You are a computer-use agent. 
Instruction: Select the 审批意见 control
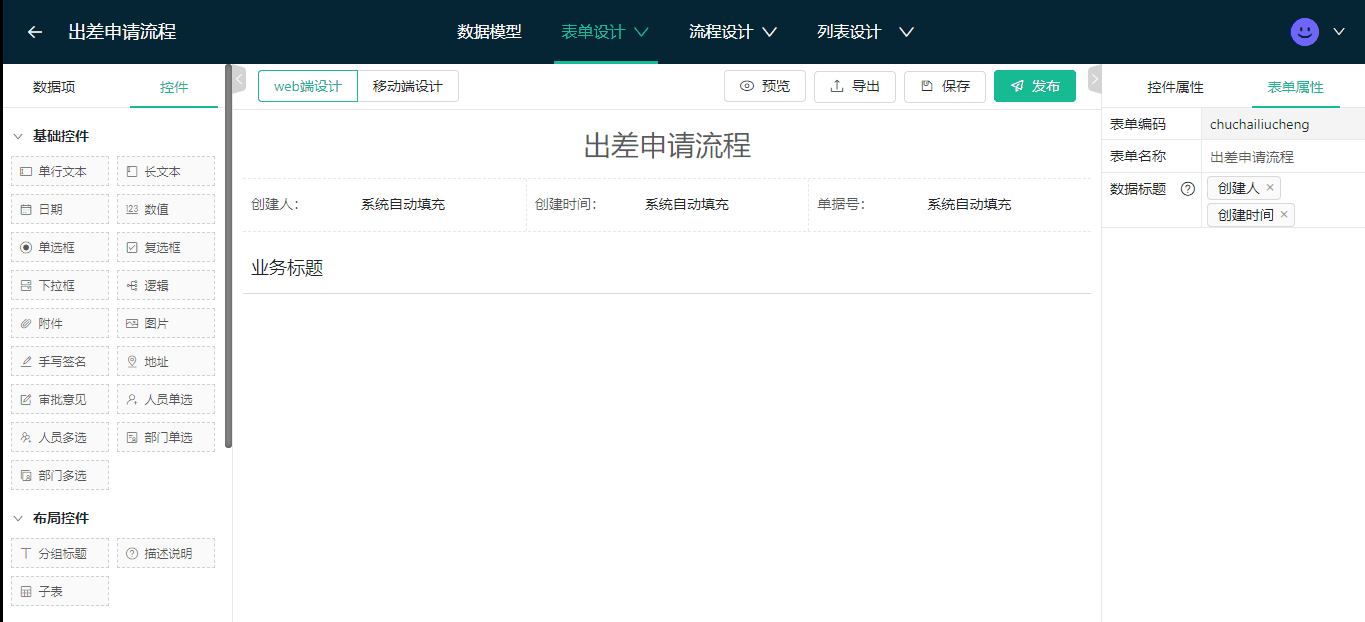click(x=60, y=399)
